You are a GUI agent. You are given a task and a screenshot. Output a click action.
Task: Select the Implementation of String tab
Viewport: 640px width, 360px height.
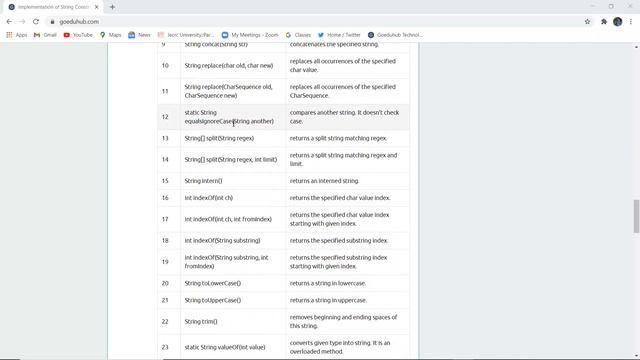53,7
